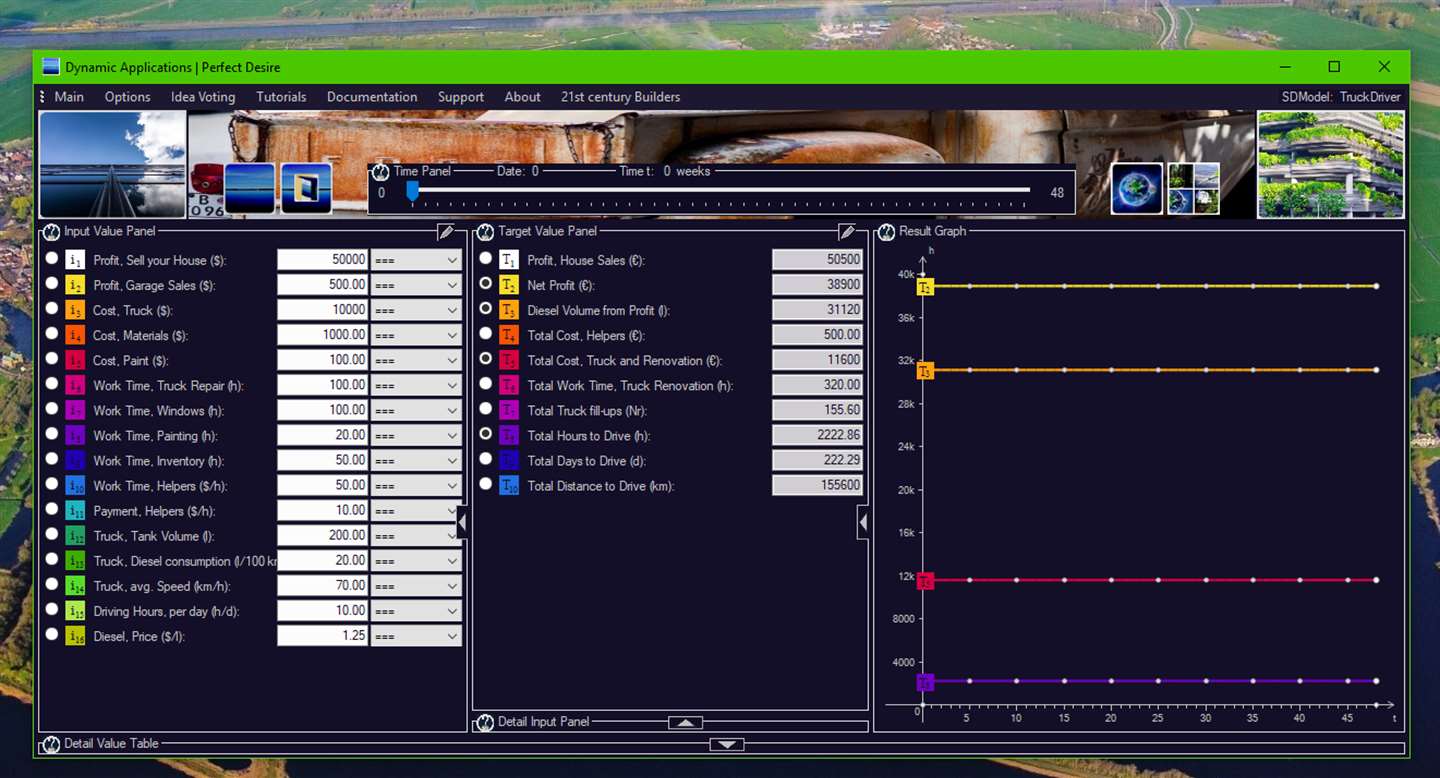Open the Options menu
1440x778 pixels.
128,97
